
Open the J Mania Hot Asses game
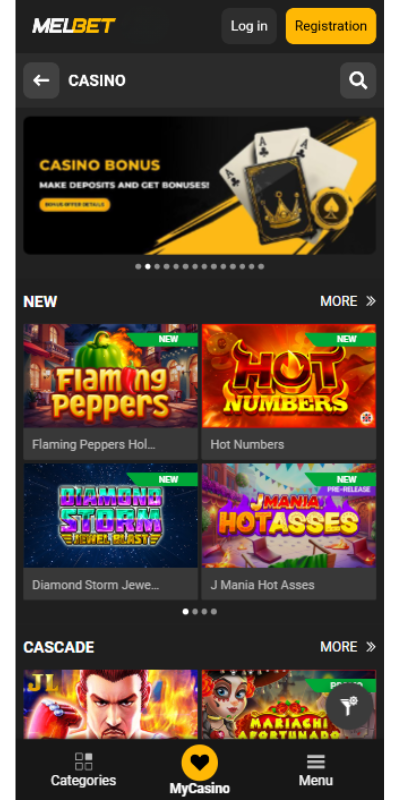[x=289, y=532]
